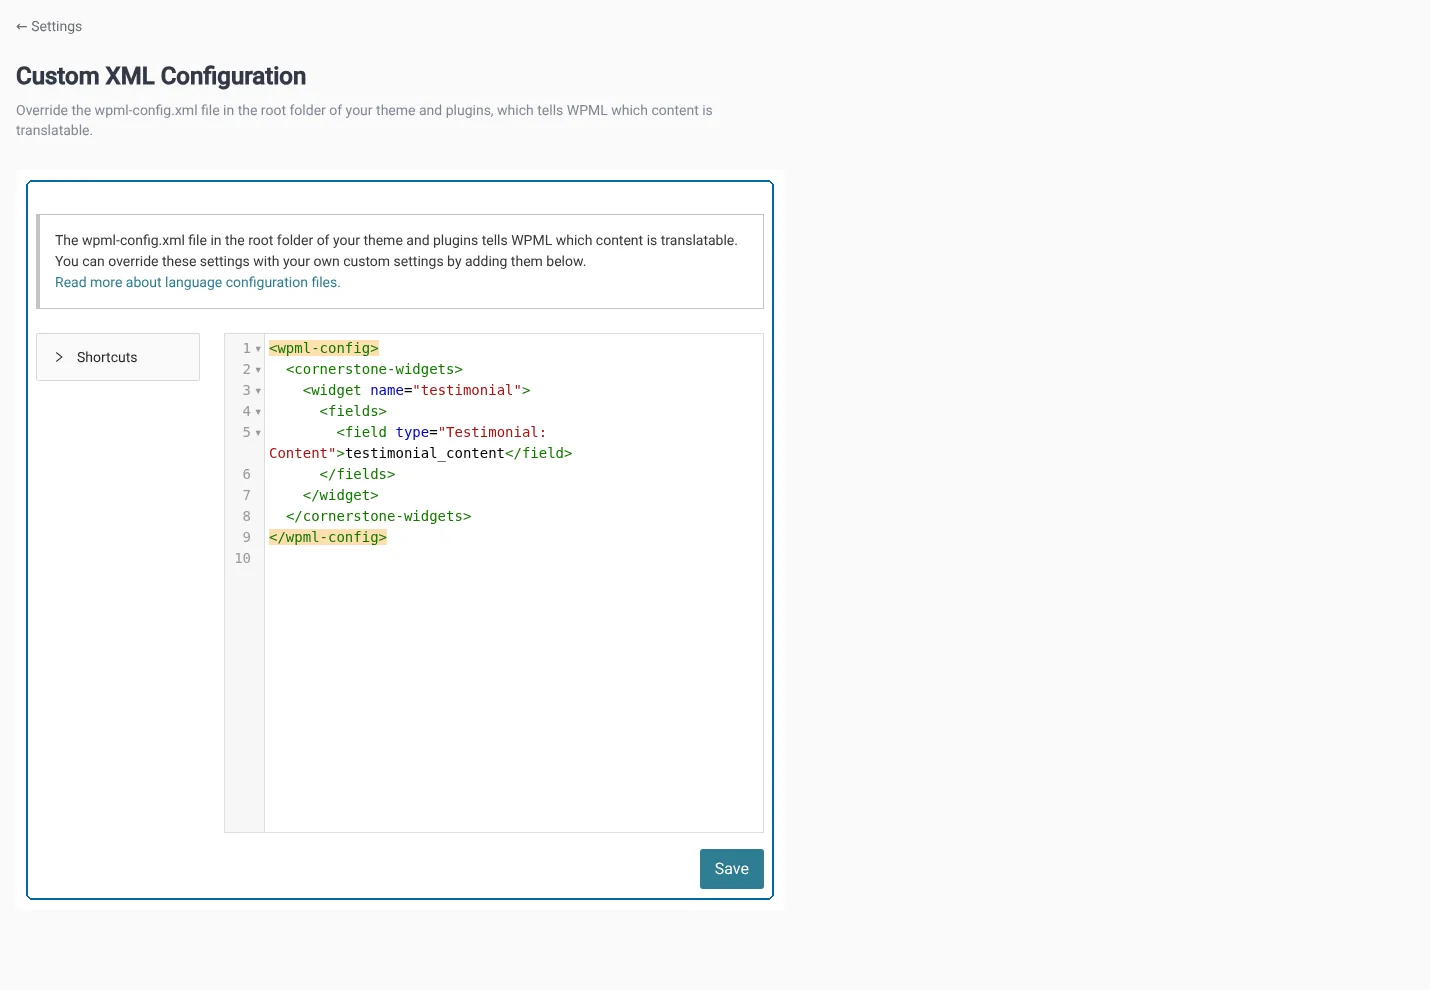Save the custom XML configuration
This screenshot has width=1430, height=990.
point(731,869)
